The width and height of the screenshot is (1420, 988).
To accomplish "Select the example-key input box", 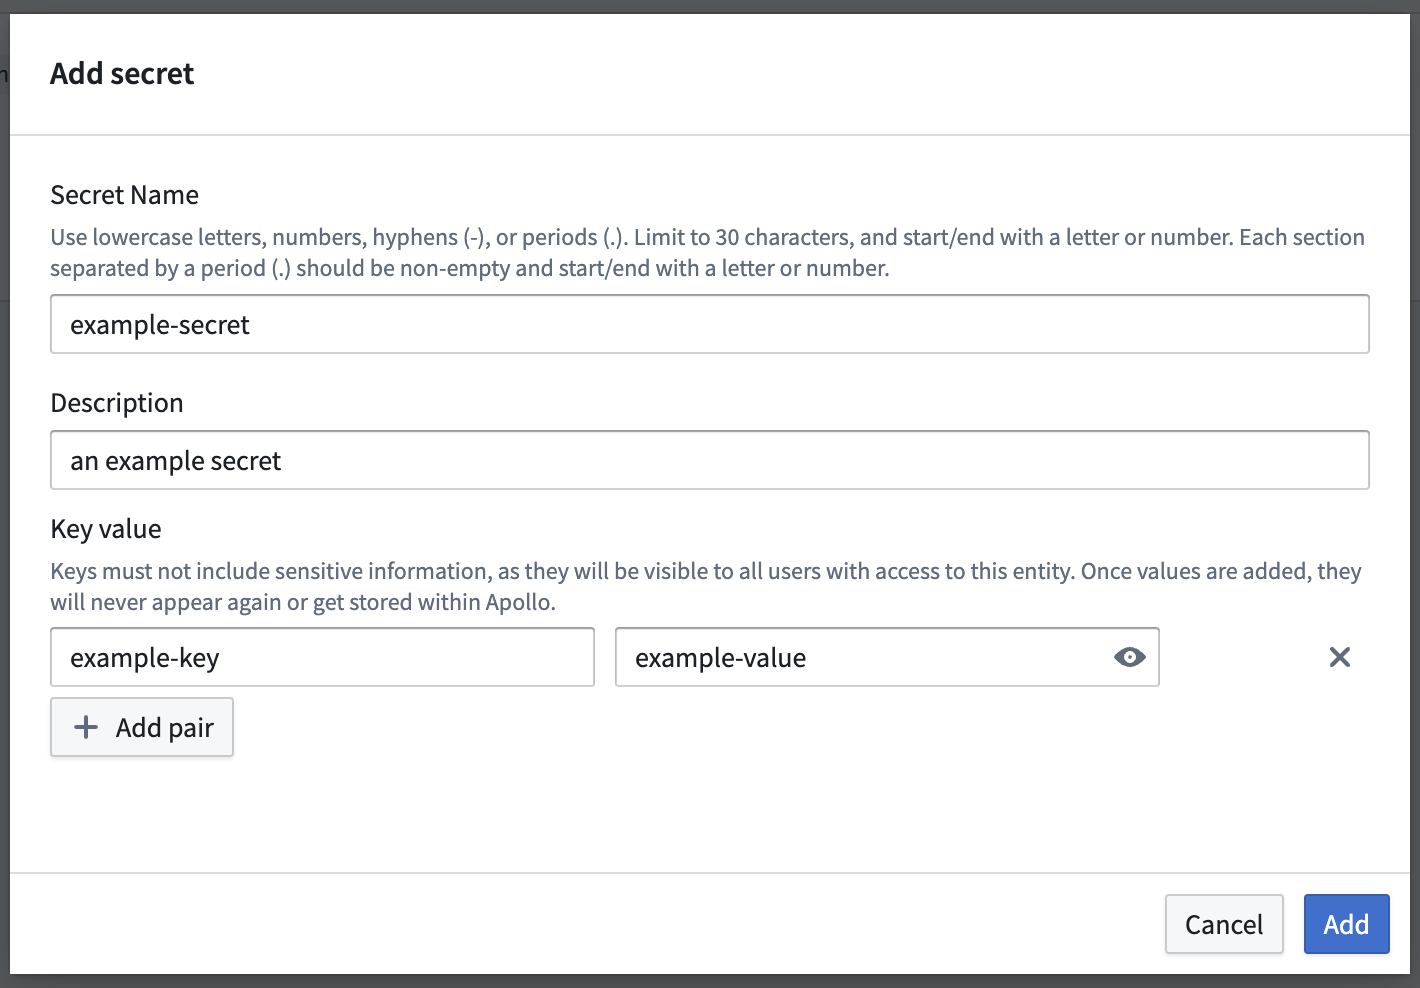I will [x=322, y=657].
